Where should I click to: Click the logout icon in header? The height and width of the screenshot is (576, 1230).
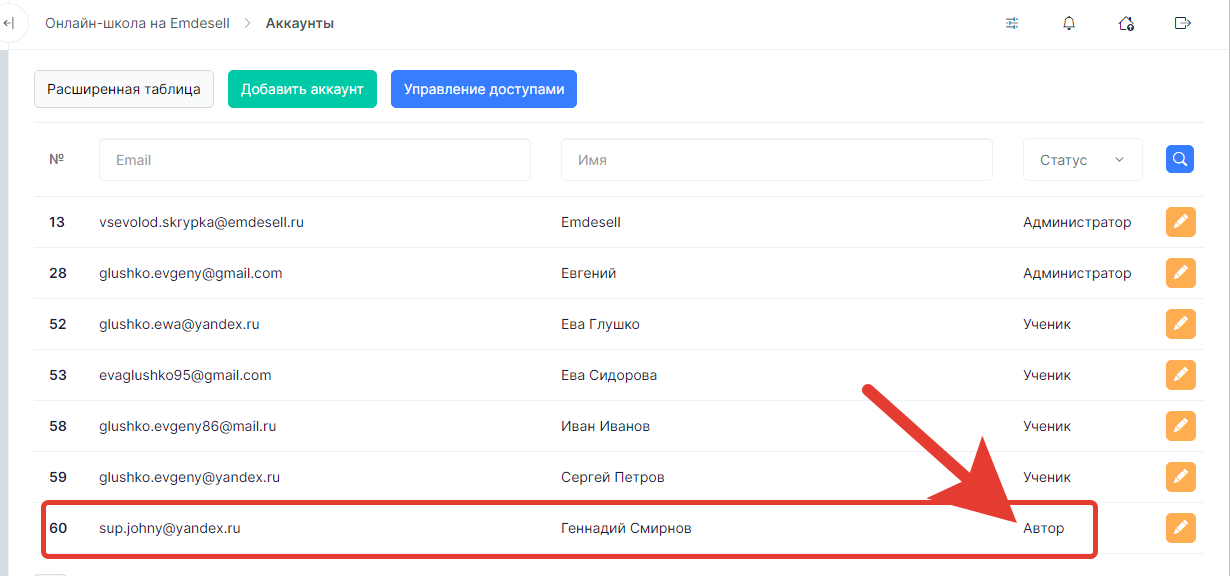click(1183, 23)
